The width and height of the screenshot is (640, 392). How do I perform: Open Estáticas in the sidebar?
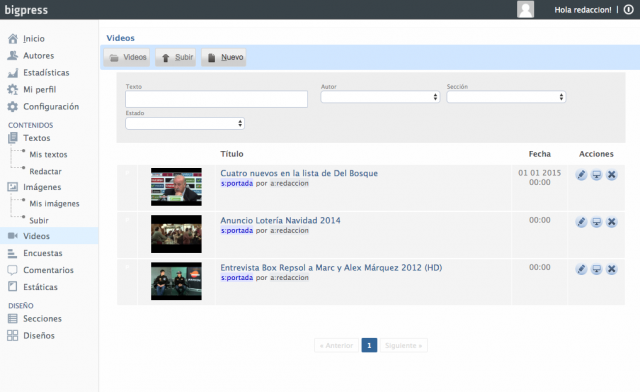pyautogui.click(x=40, y=287)
